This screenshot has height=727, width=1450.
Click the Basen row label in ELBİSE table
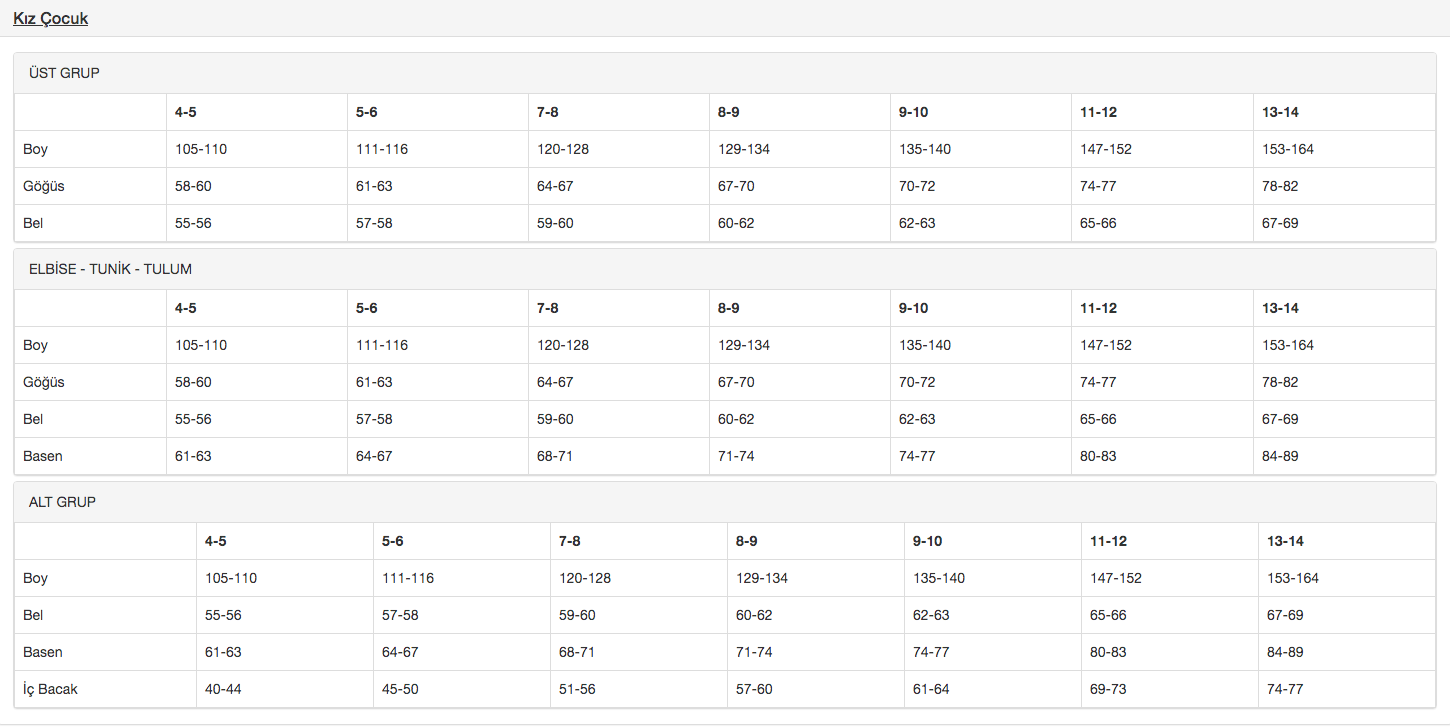click(43, 456)
